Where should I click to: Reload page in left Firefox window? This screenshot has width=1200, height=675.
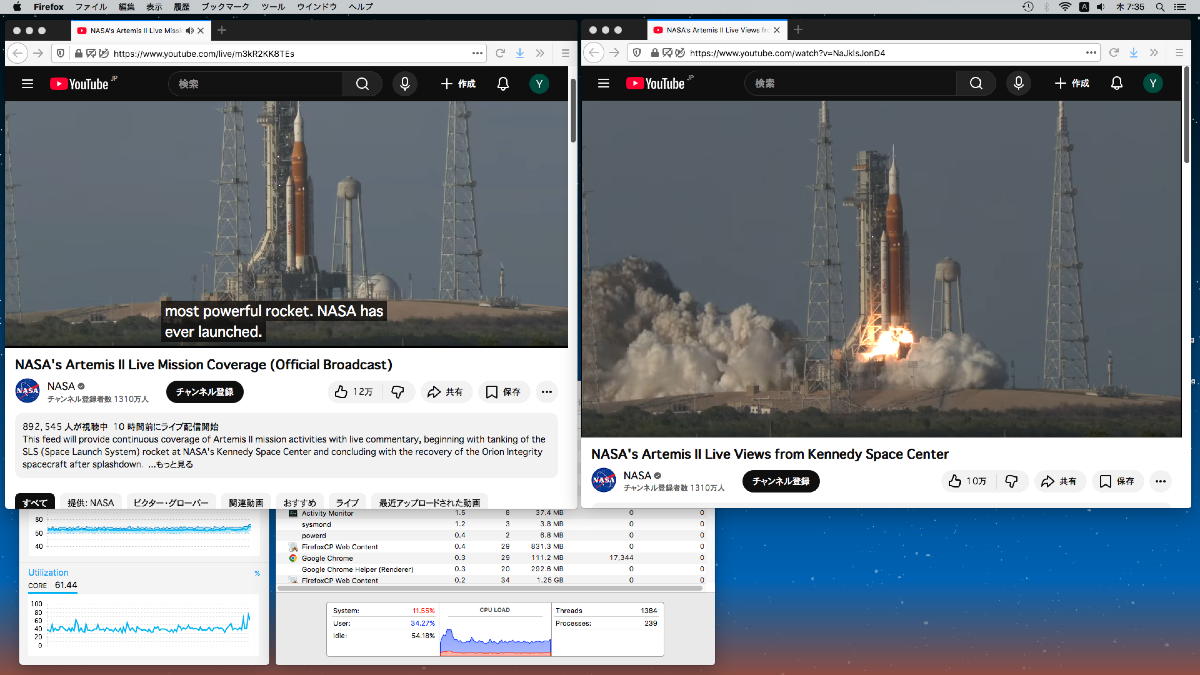pos(499,53)
